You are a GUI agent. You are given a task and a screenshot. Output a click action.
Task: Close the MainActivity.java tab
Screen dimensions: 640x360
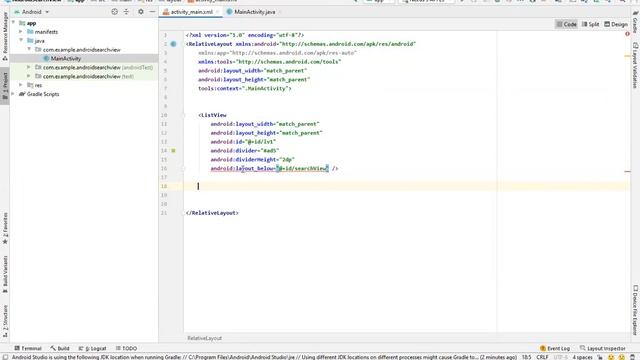[280, 12]
